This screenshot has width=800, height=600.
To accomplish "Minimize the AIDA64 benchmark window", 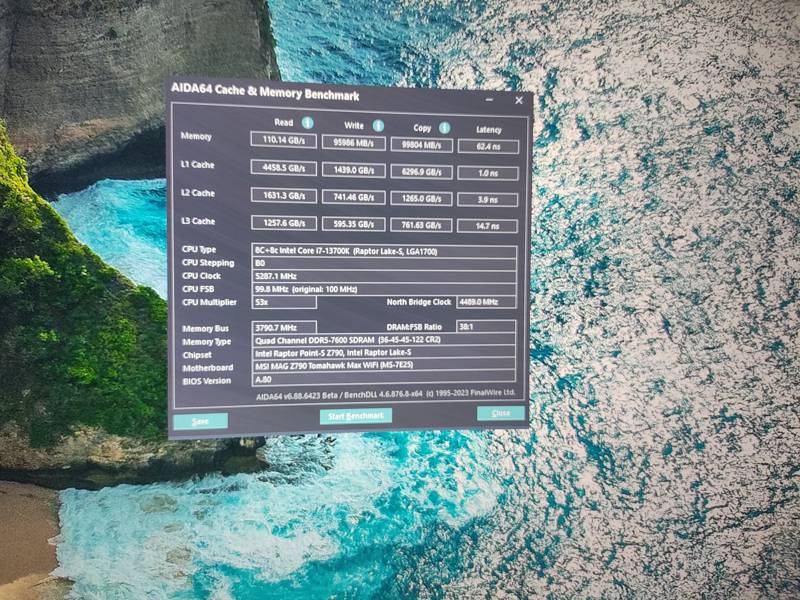I will (489, 100).
